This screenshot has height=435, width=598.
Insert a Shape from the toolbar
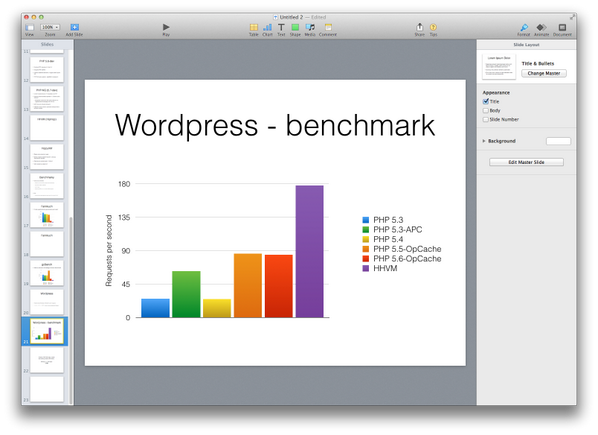tap(295, 27)
